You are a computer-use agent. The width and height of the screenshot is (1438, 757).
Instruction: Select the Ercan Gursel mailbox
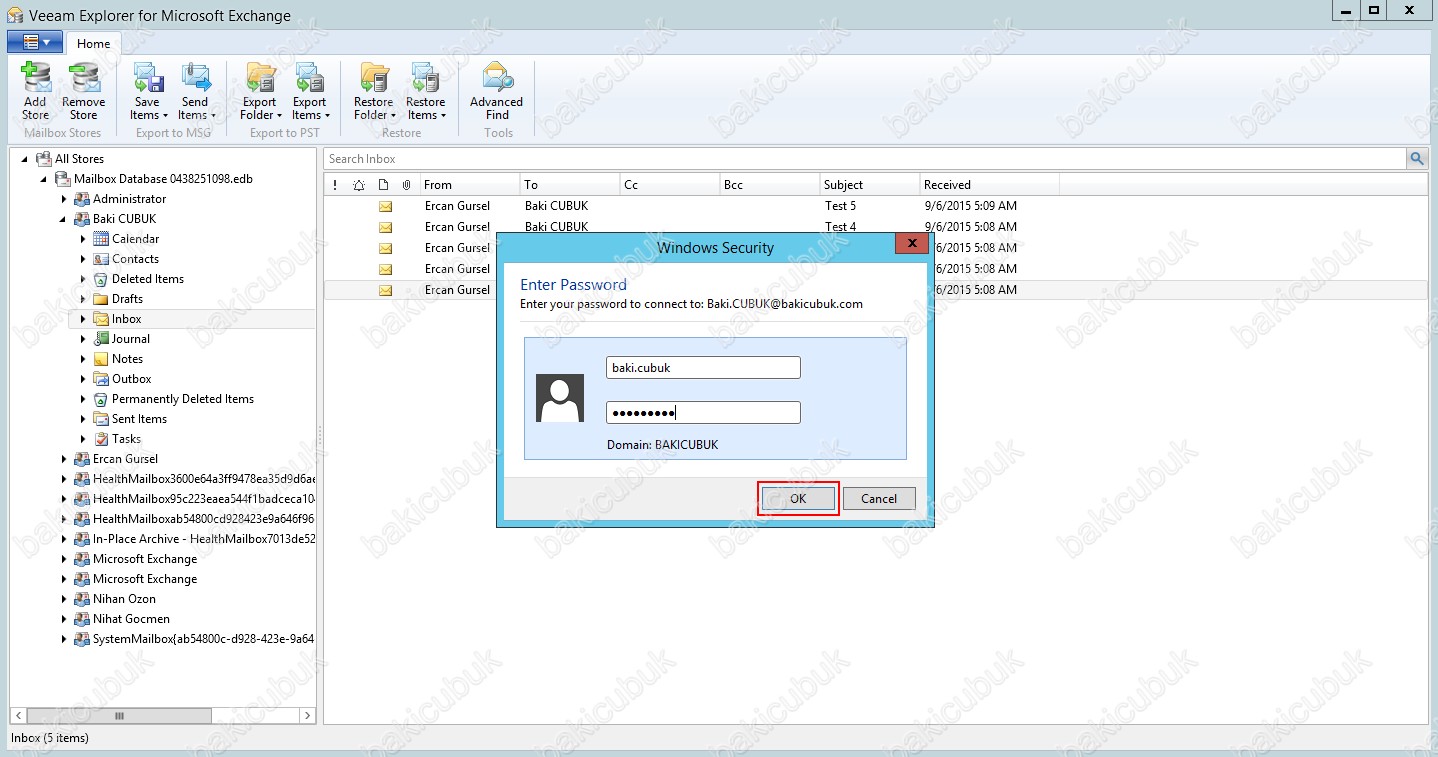[125, 458]
